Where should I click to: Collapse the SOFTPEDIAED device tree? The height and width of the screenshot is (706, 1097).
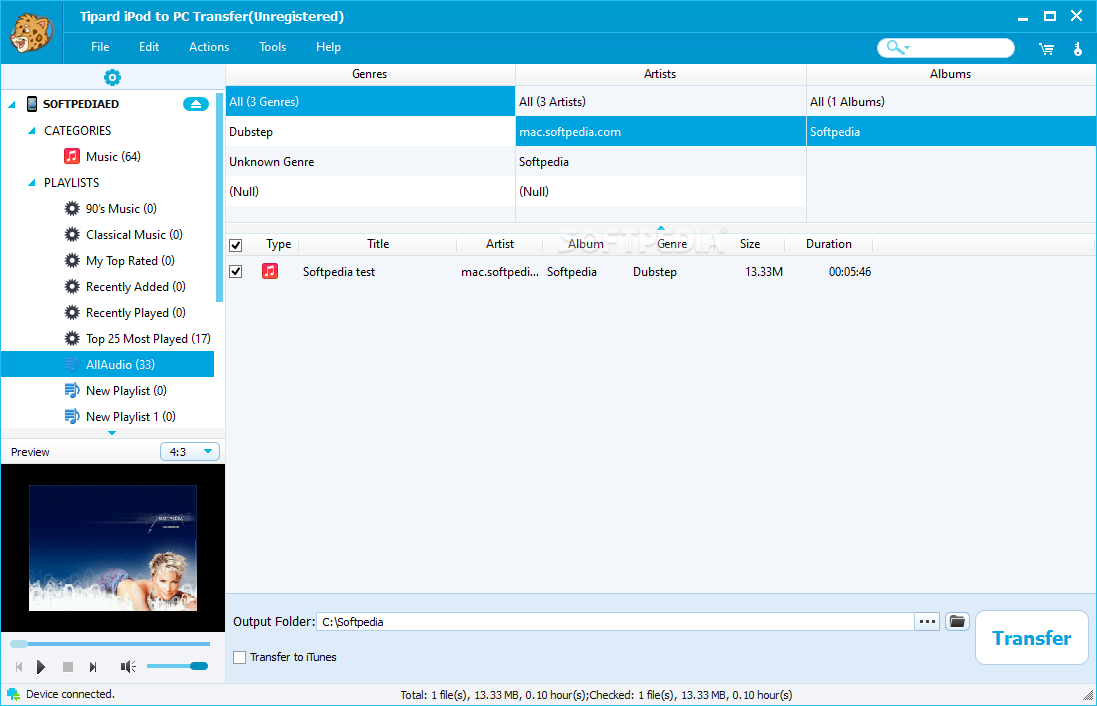12,104
